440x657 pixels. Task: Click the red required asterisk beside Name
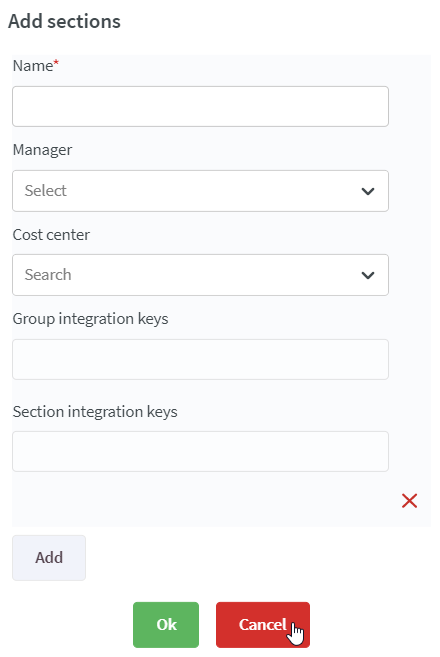pos(56,62)
